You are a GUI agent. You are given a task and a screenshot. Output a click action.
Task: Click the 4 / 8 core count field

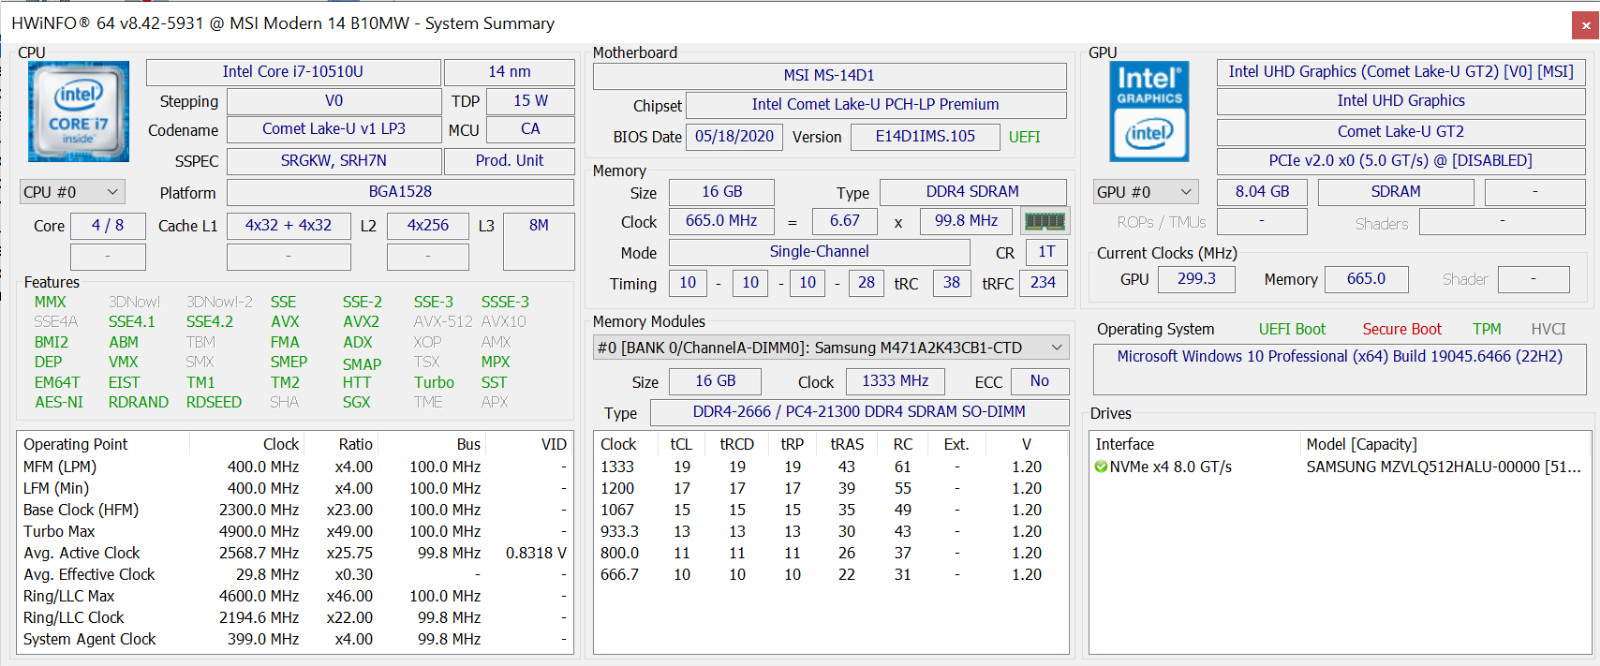click(x=108, y=226)
